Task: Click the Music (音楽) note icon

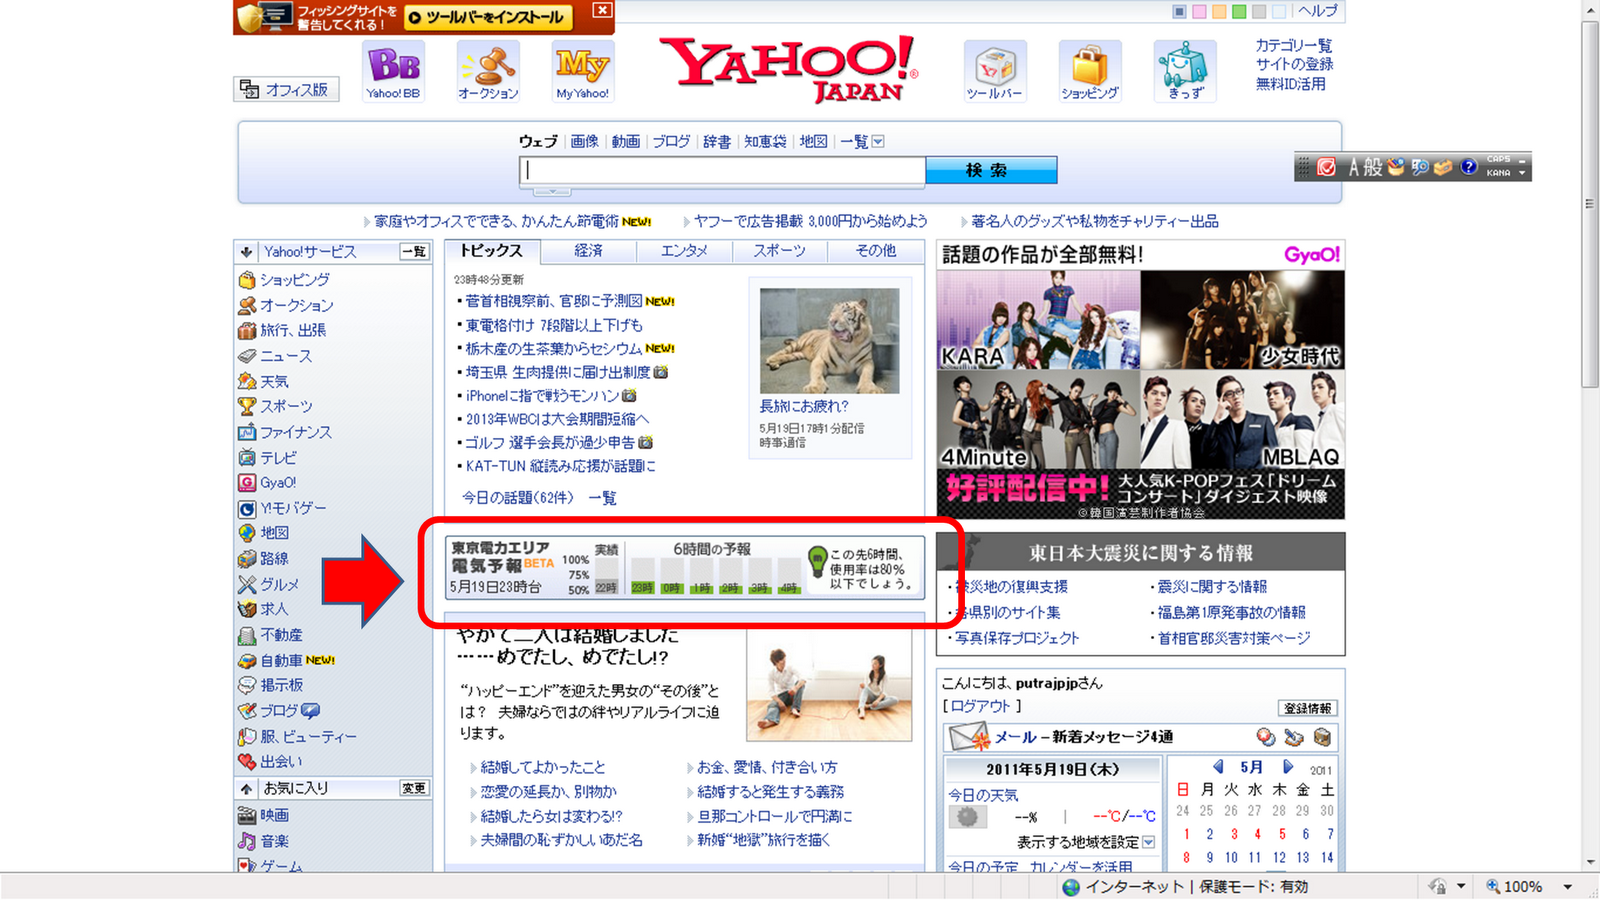Action: point(247,842)
